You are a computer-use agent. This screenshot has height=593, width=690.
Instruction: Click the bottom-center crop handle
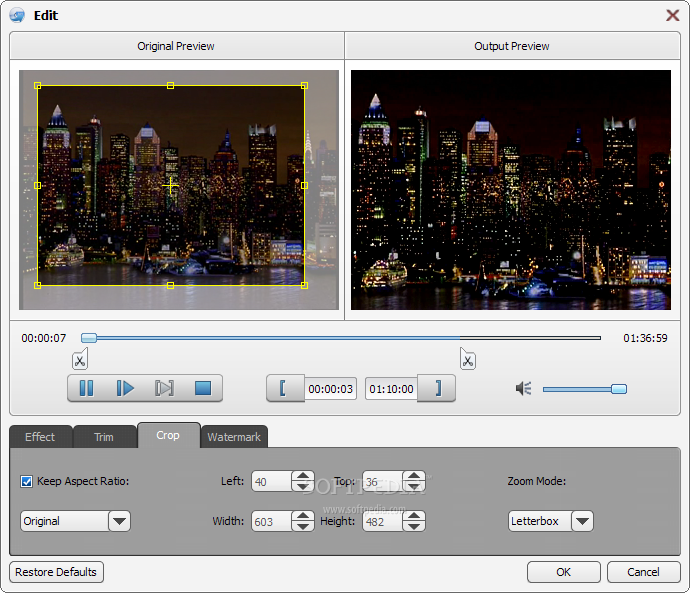click(x=171, y=286)
